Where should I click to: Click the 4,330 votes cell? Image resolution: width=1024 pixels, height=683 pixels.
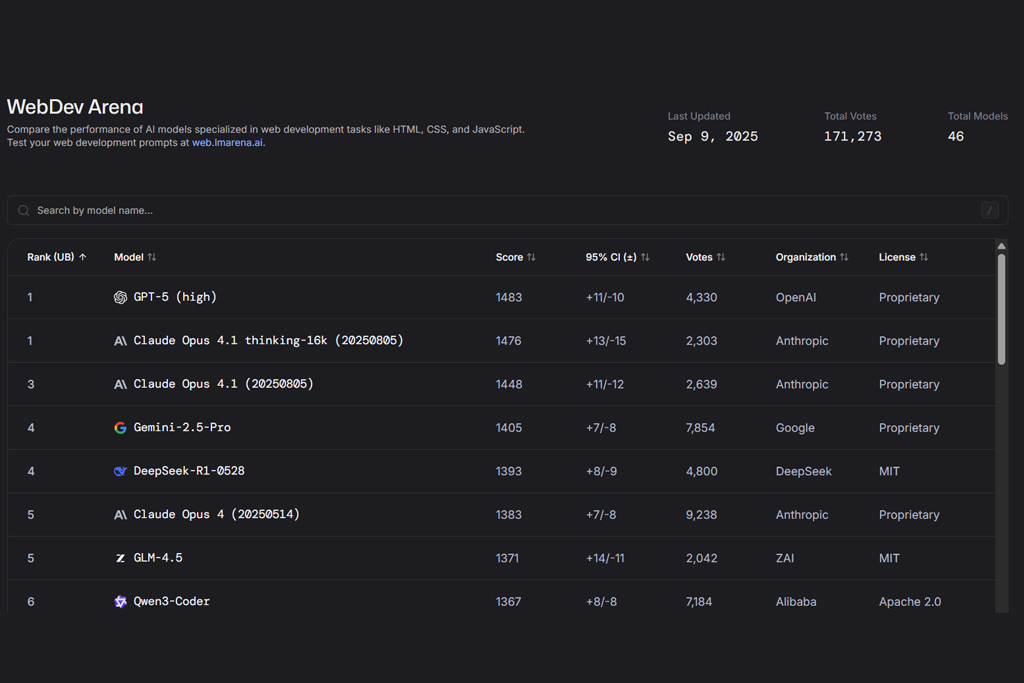701,297
